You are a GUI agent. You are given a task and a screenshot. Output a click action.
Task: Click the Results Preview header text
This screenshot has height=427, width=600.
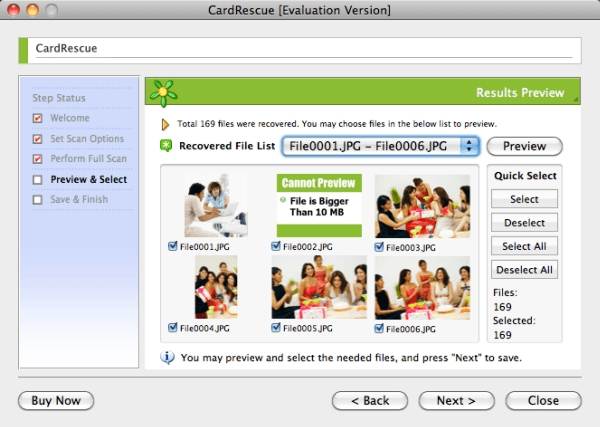(520, 93)
